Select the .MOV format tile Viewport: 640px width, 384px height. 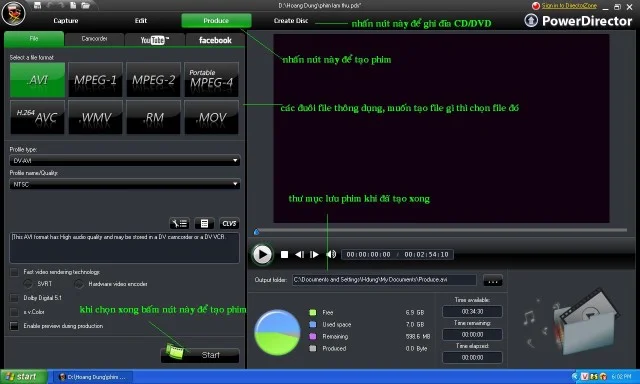tap(211, 118)
